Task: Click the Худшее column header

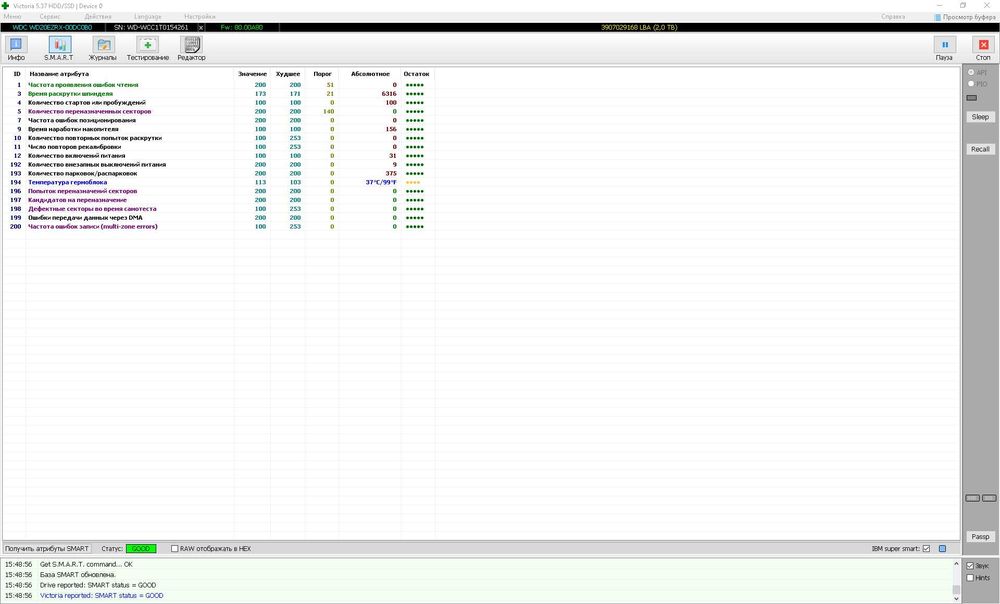Action: point(288,74)
